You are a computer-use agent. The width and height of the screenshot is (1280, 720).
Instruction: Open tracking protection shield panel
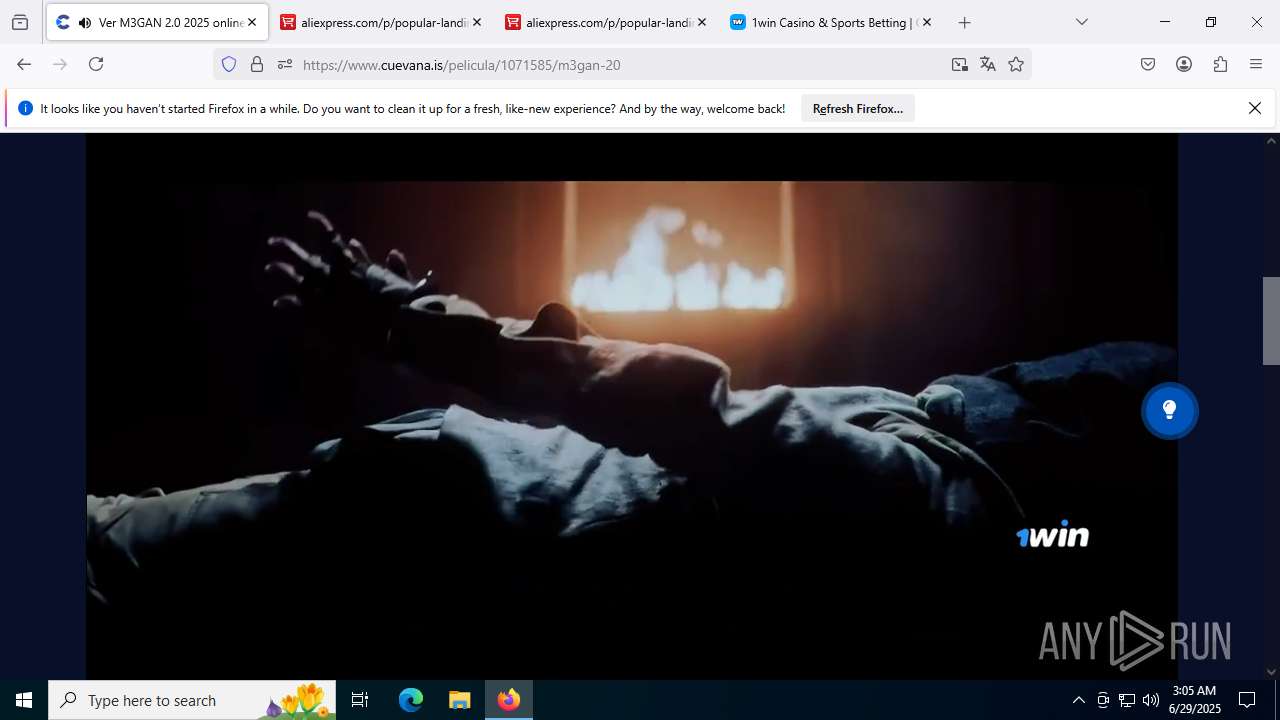229,64
